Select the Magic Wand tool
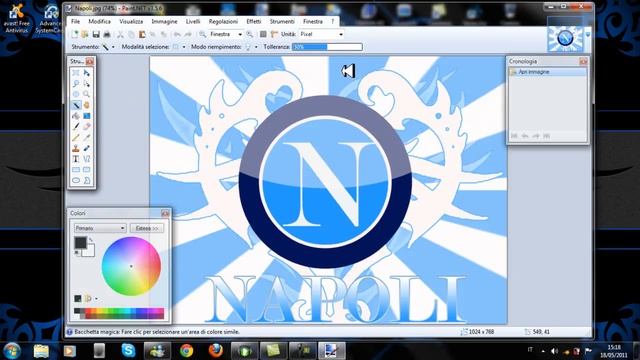Screen dimensions: 640x360 (x=76, y=105)
